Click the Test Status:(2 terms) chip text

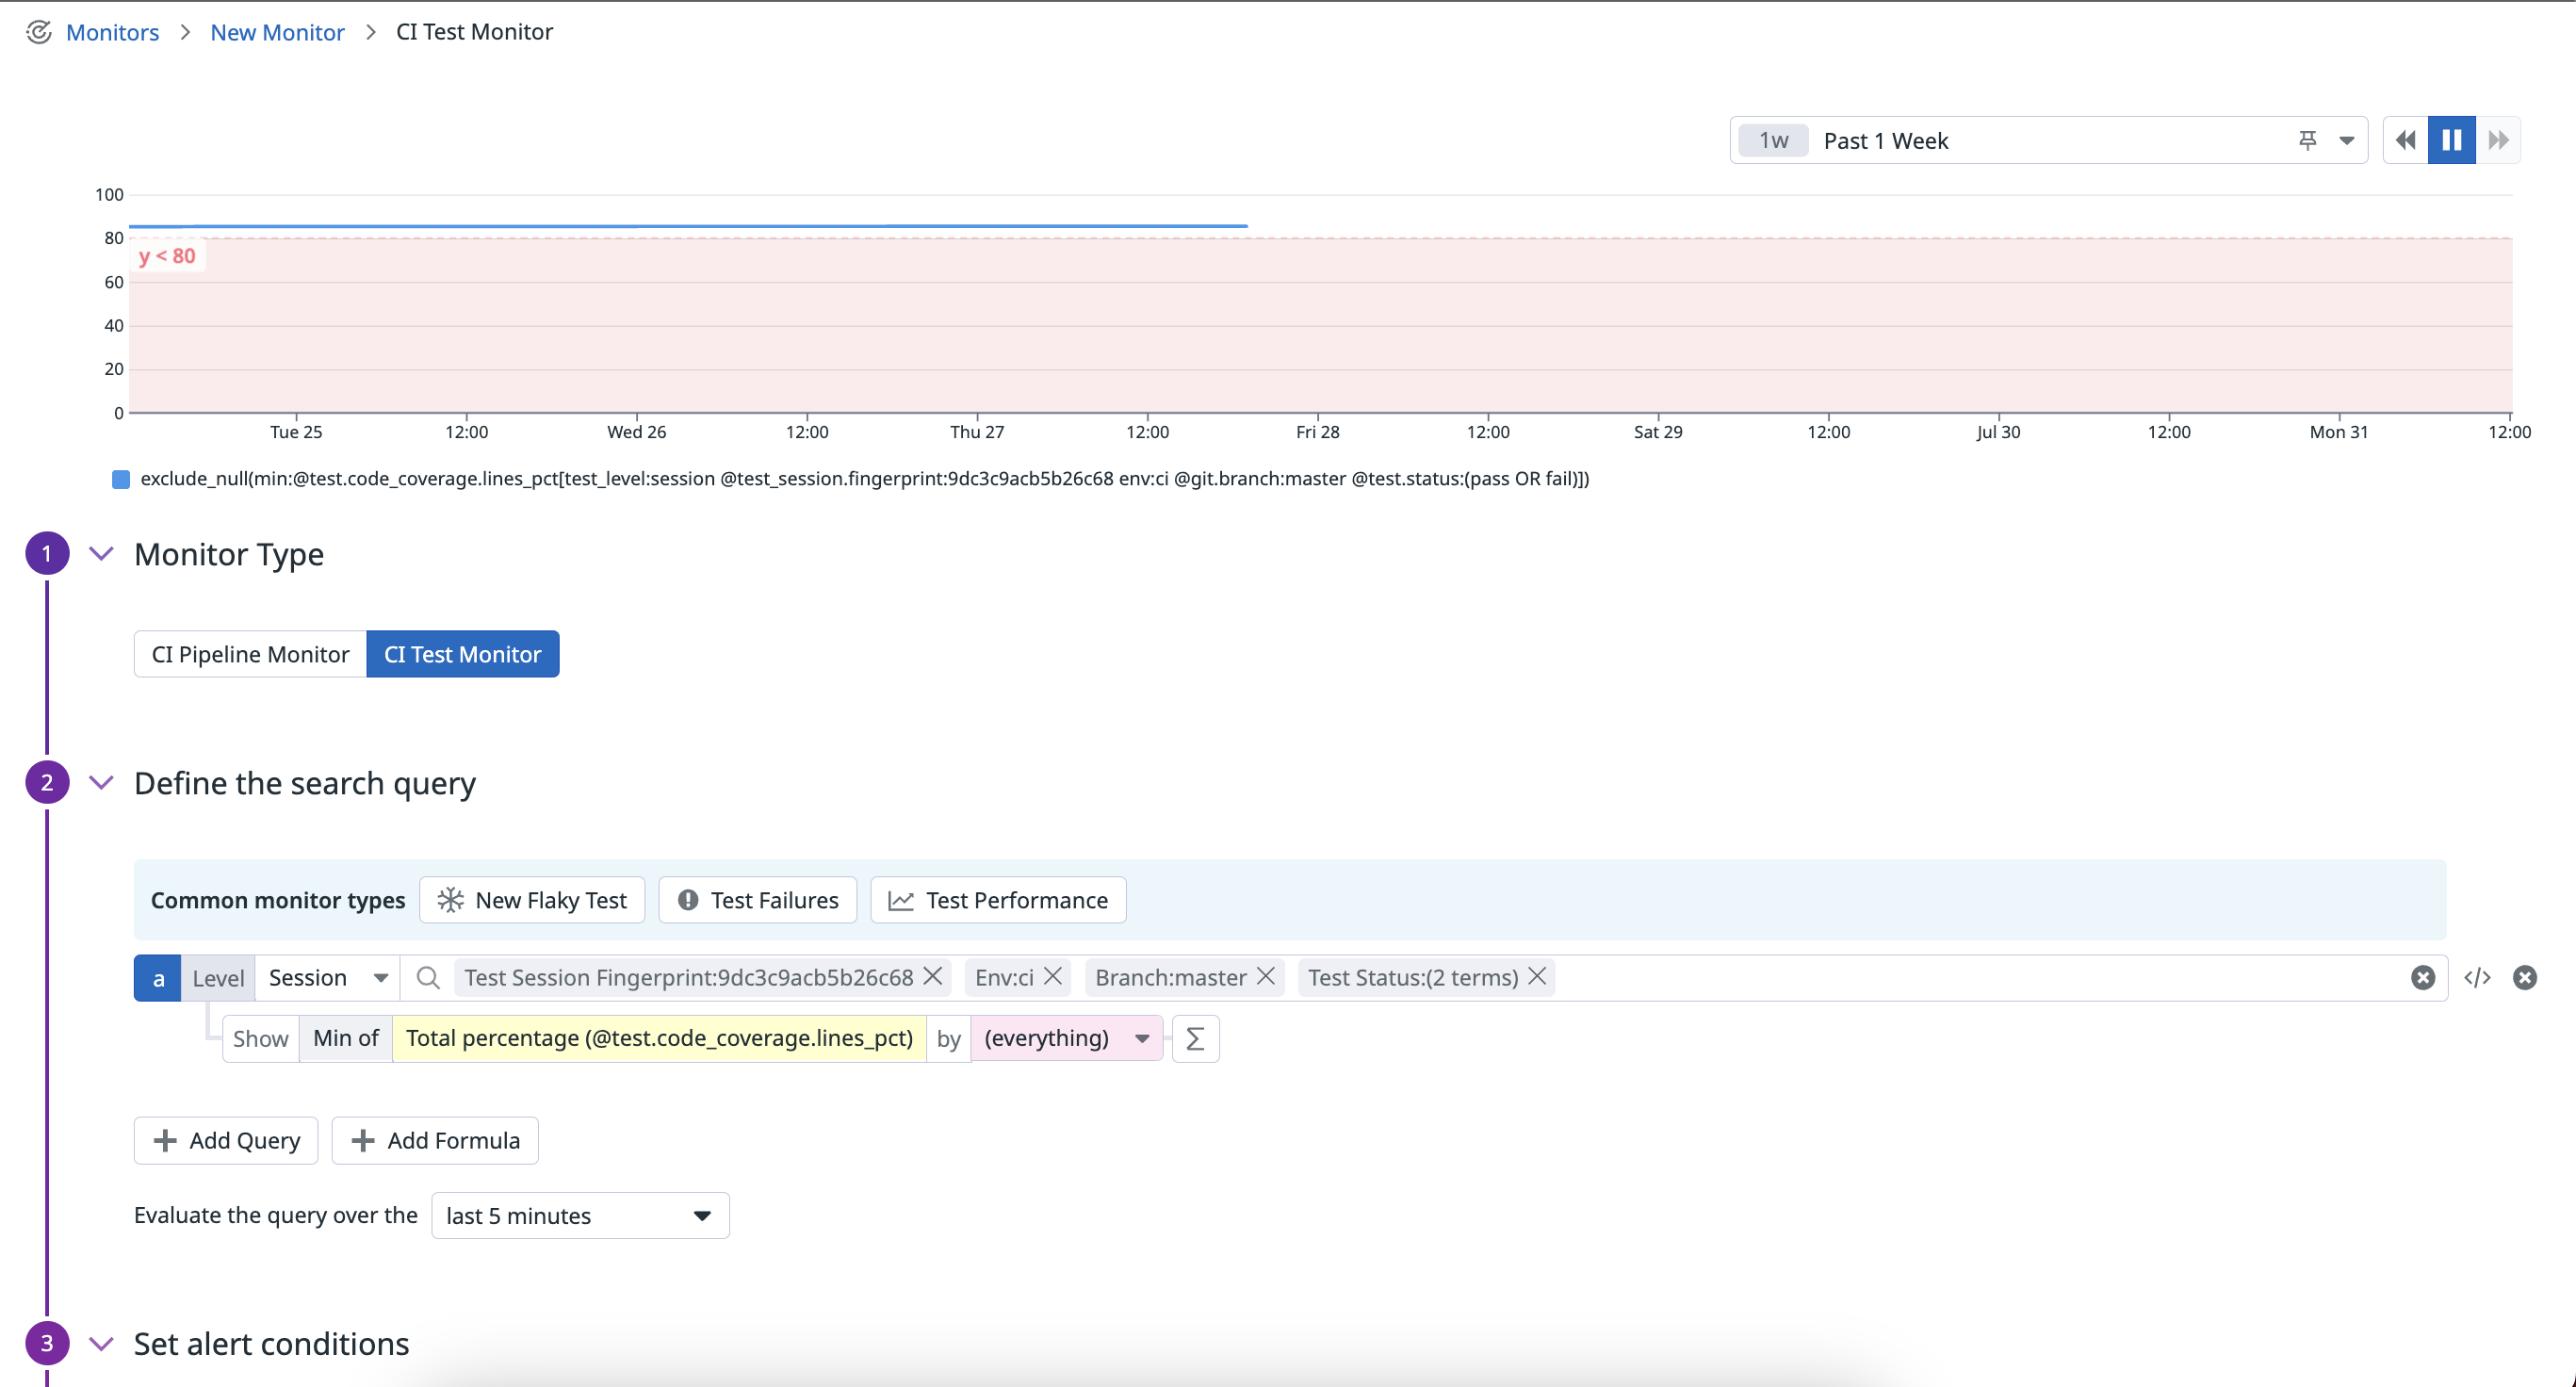pos(1412,978)
